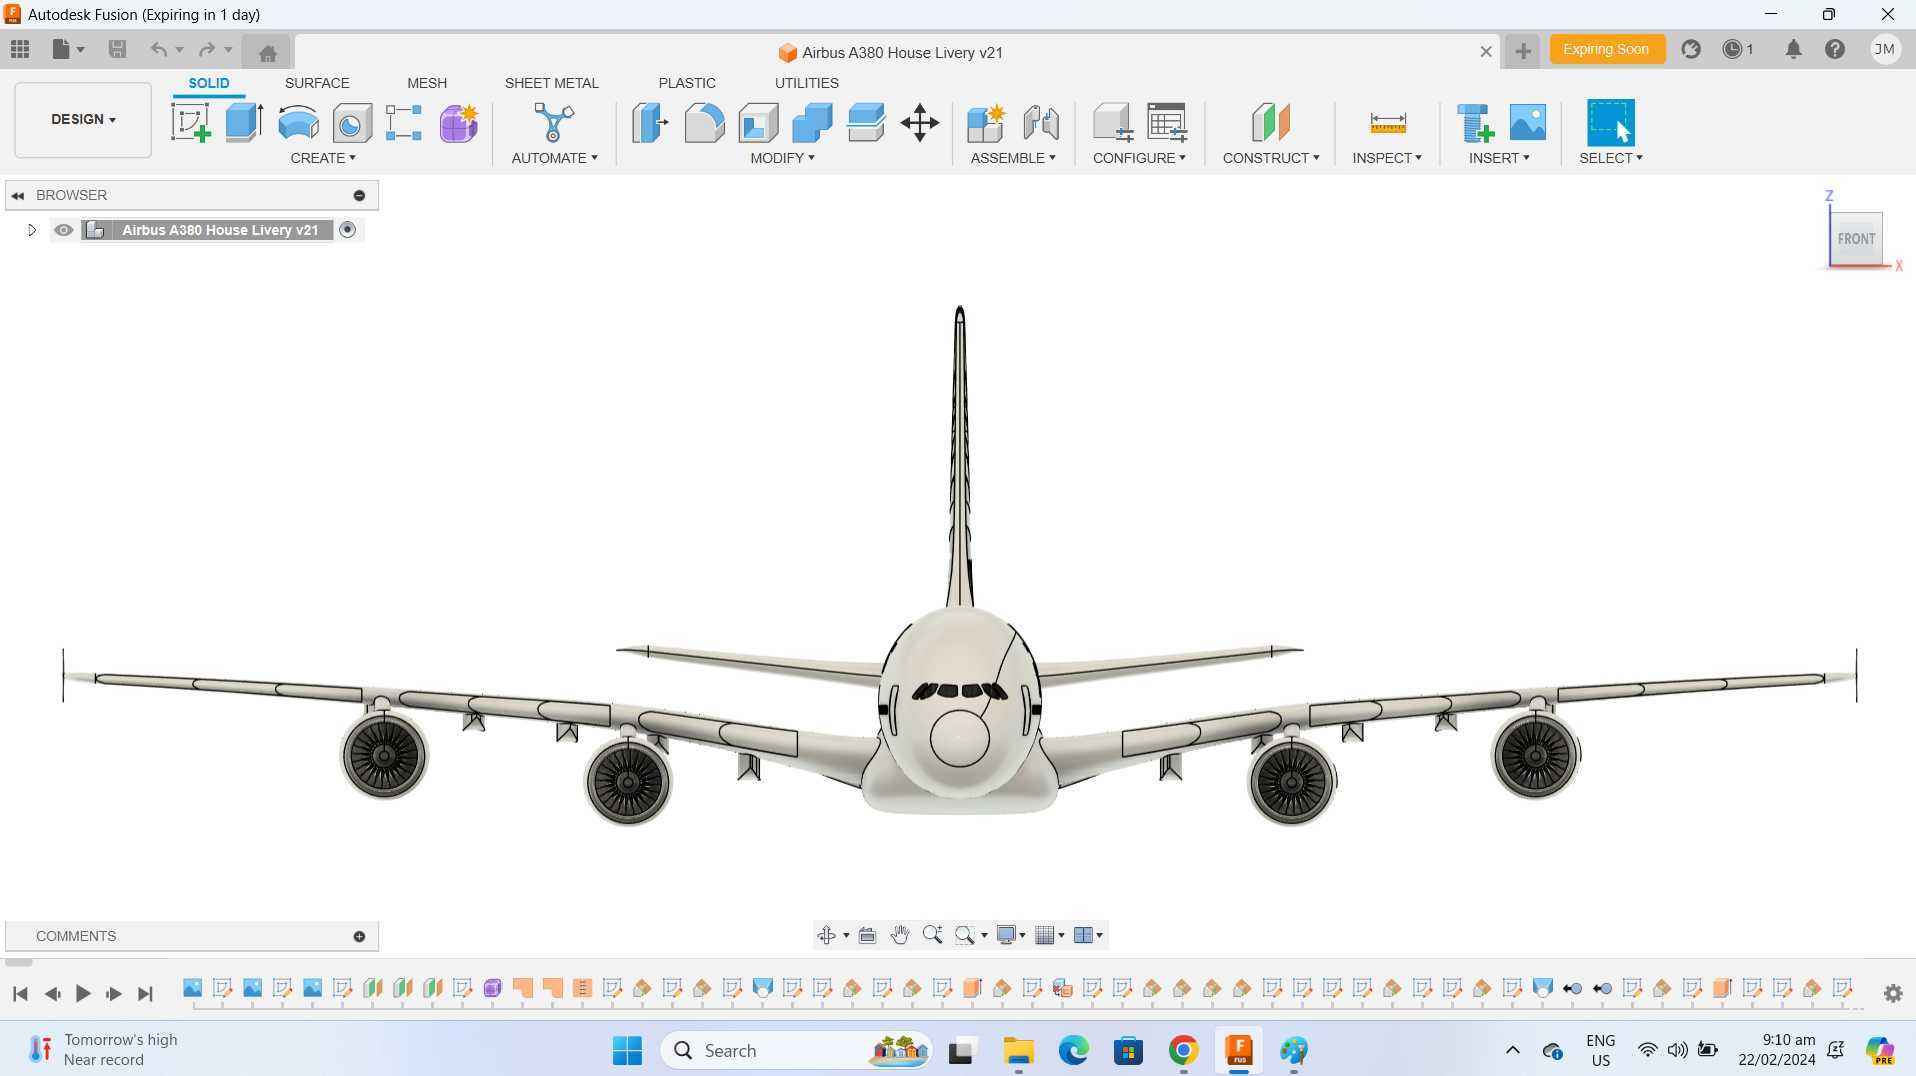Select the Offset Face tool
Viewport: 1916px width, 1076px height.
(866, 123)
